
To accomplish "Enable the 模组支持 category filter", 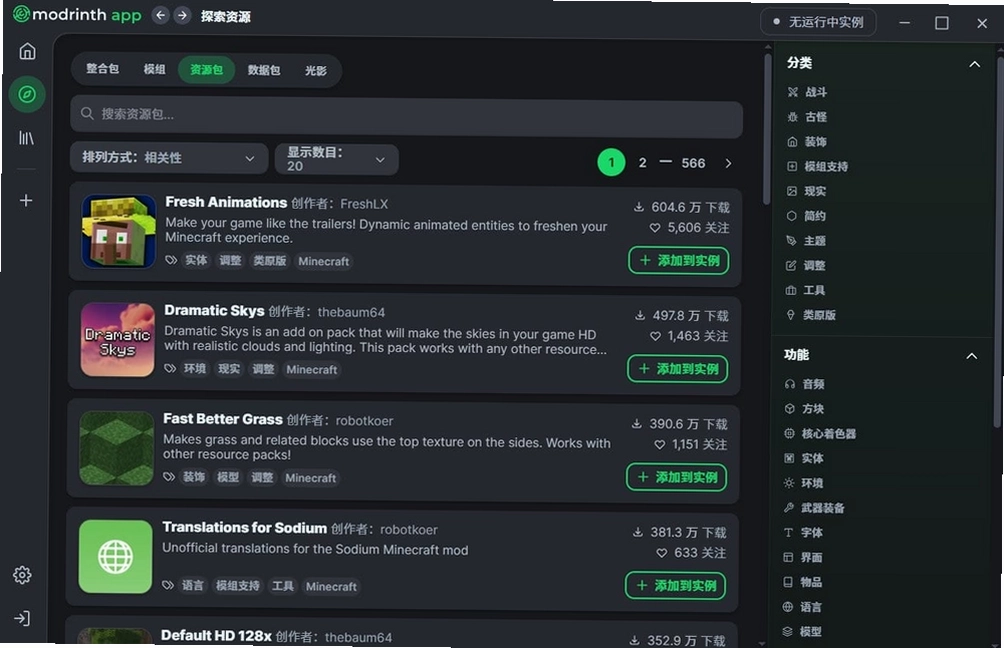I will coord(817,166).
